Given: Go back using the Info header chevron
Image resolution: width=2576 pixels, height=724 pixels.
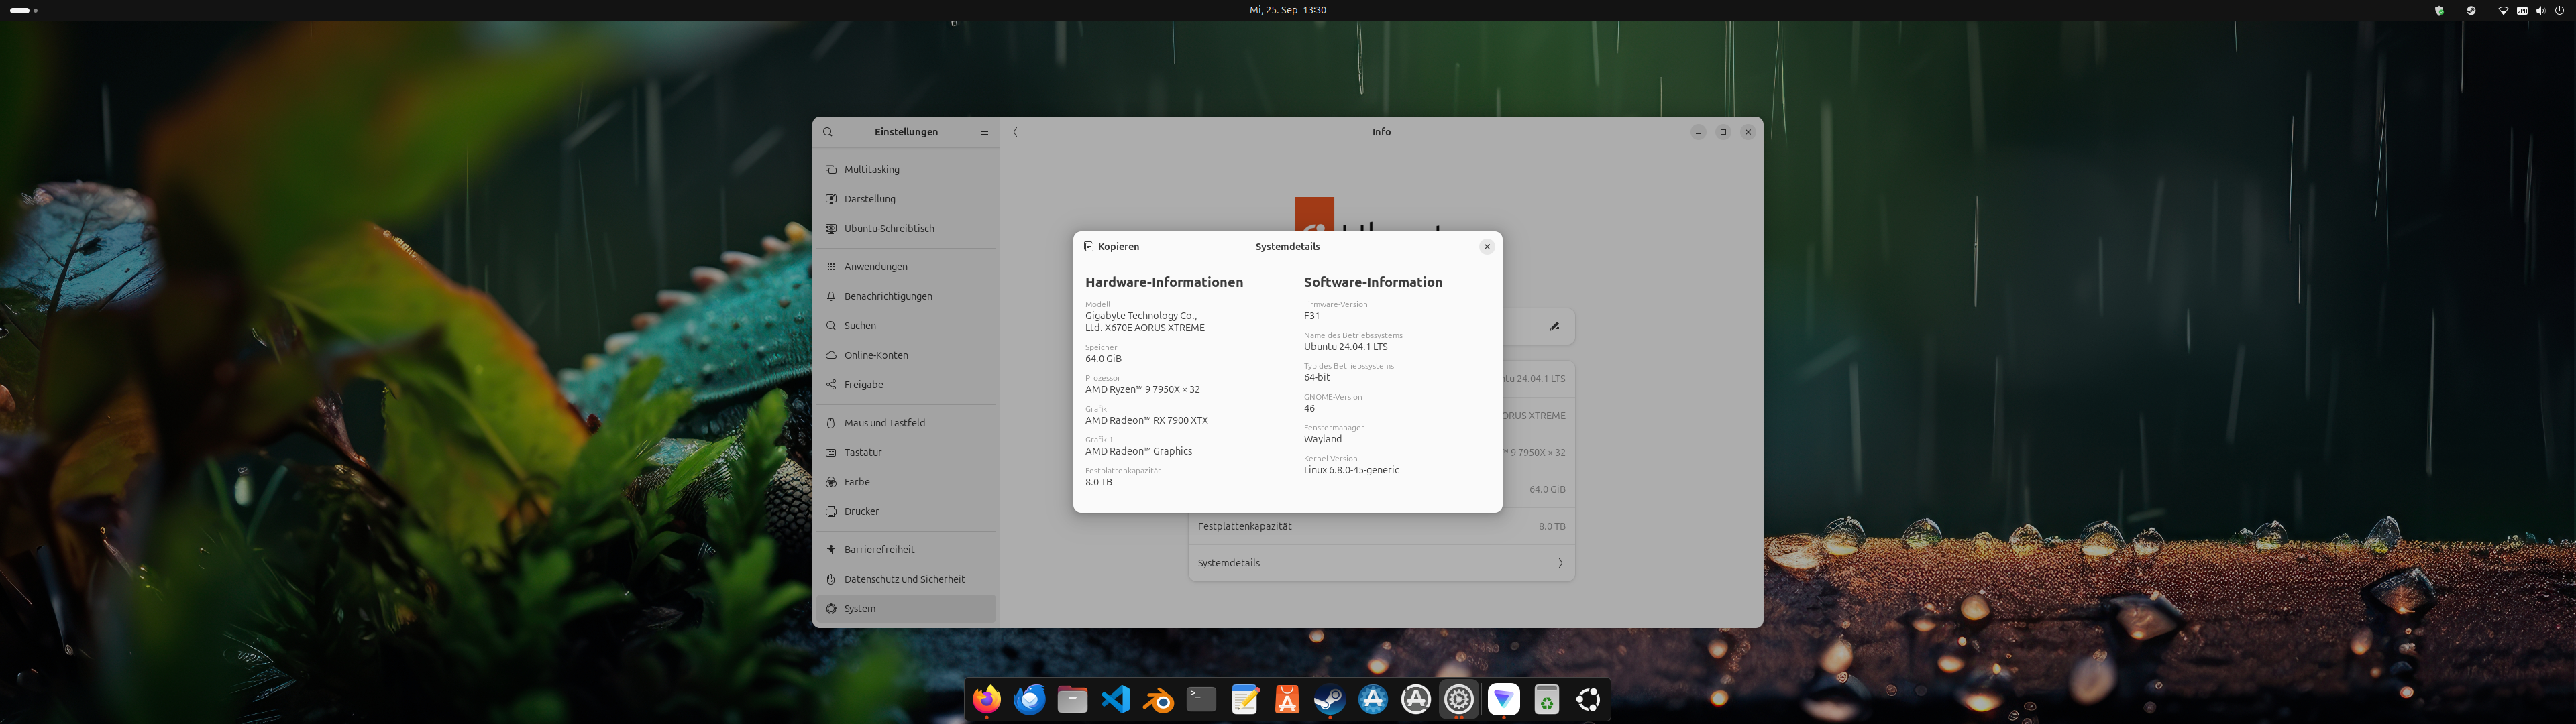Looking at the screenshot, I should [1015, 132].
